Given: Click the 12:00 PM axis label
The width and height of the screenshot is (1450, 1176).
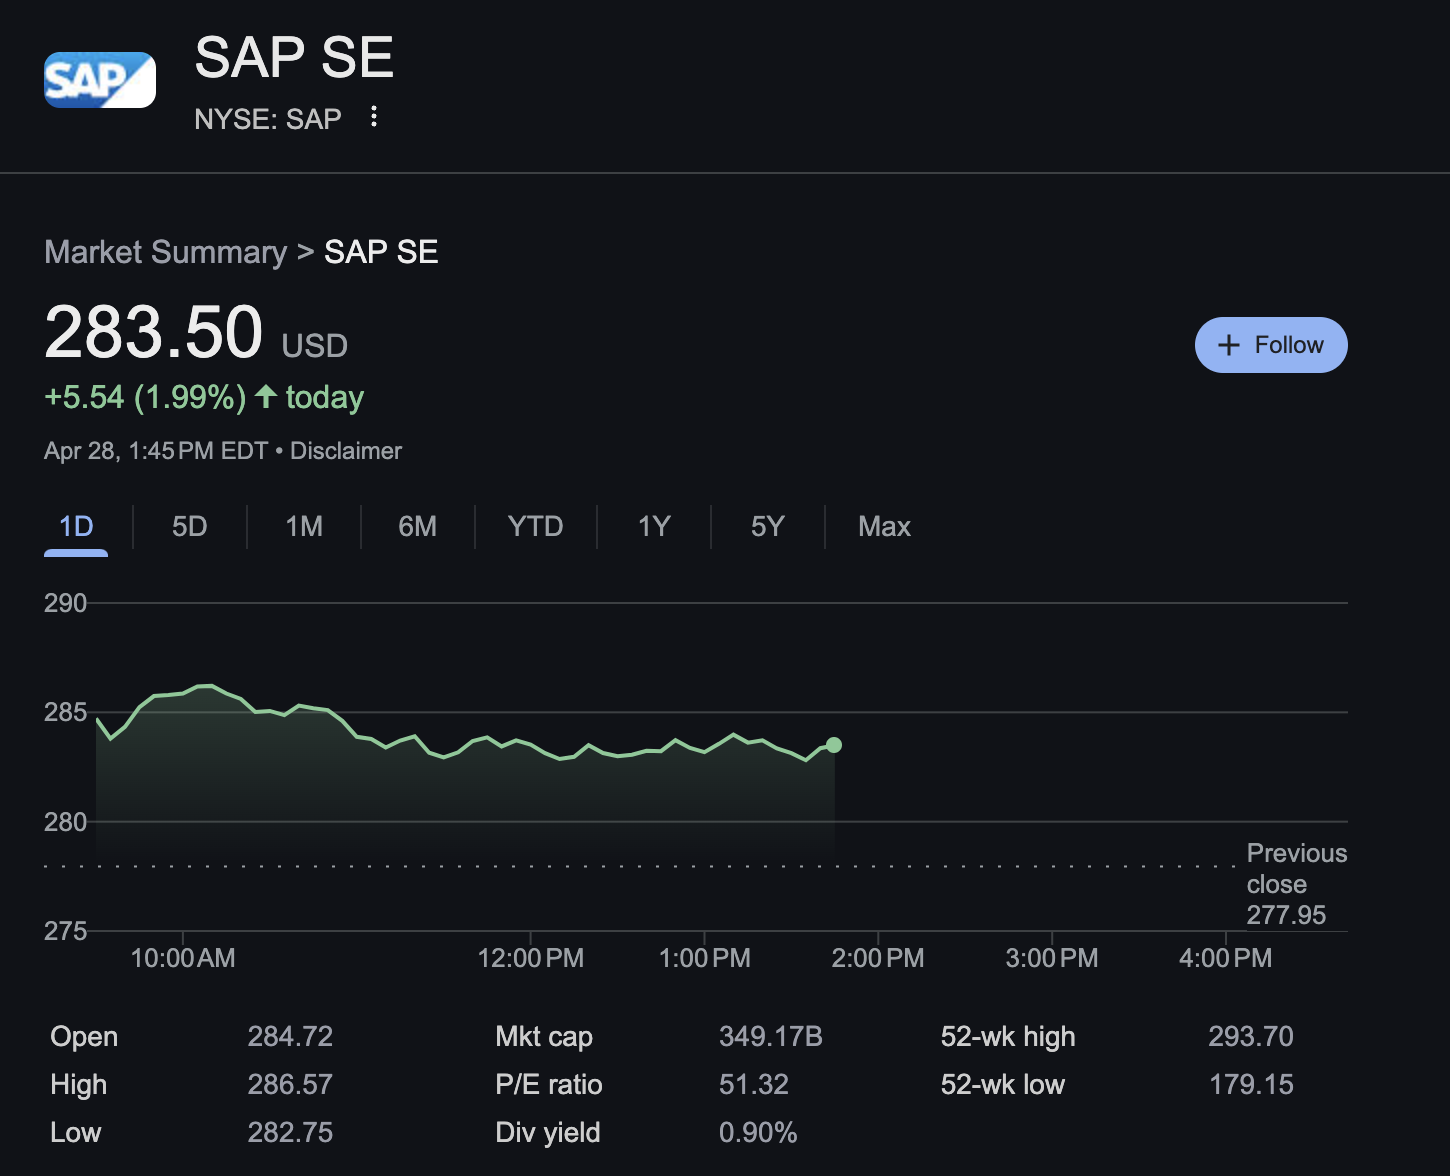Looking at the screenshot, I should (x=531, y=958).
